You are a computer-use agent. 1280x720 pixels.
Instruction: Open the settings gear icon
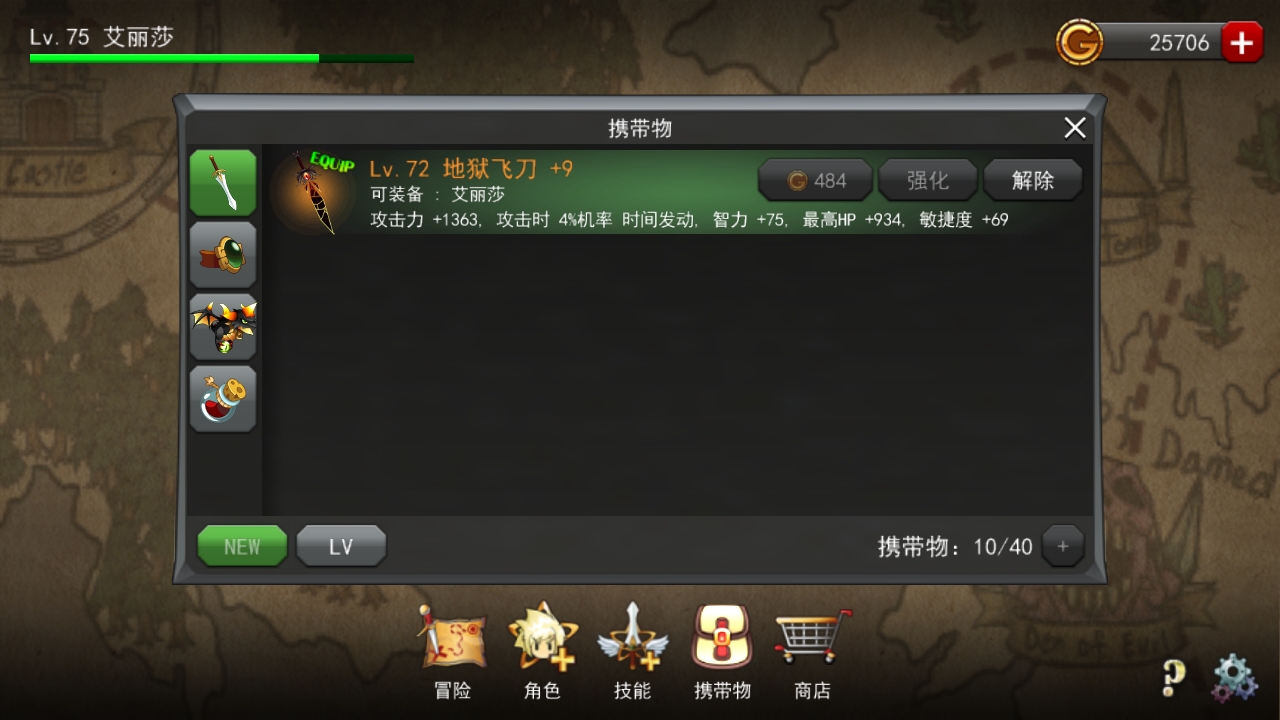pyautogui.click(x=1235, y=678)
